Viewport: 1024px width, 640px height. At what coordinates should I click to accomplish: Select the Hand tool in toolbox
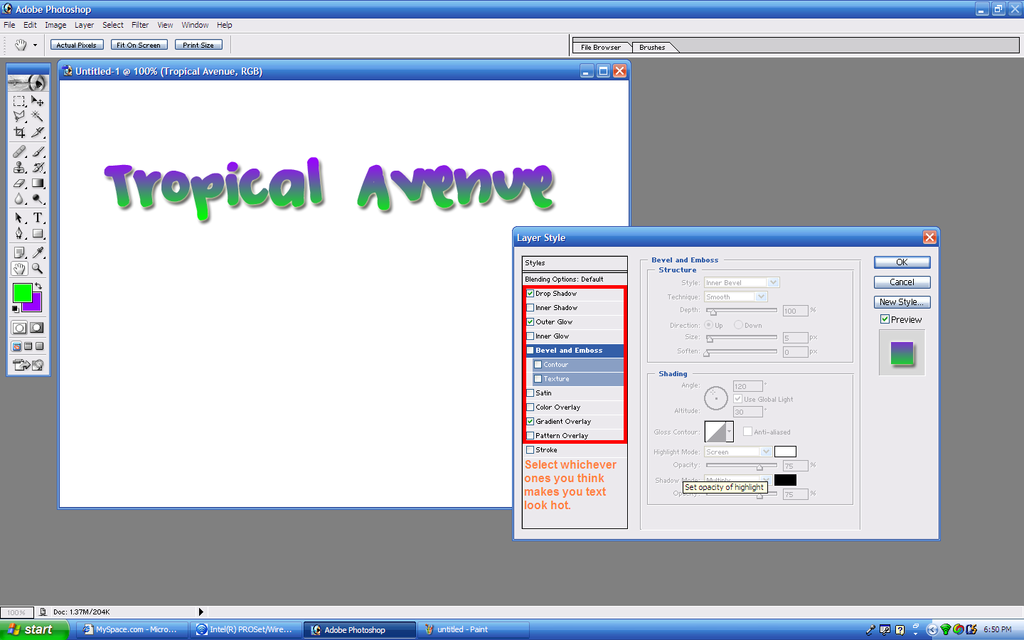point(20,268)
